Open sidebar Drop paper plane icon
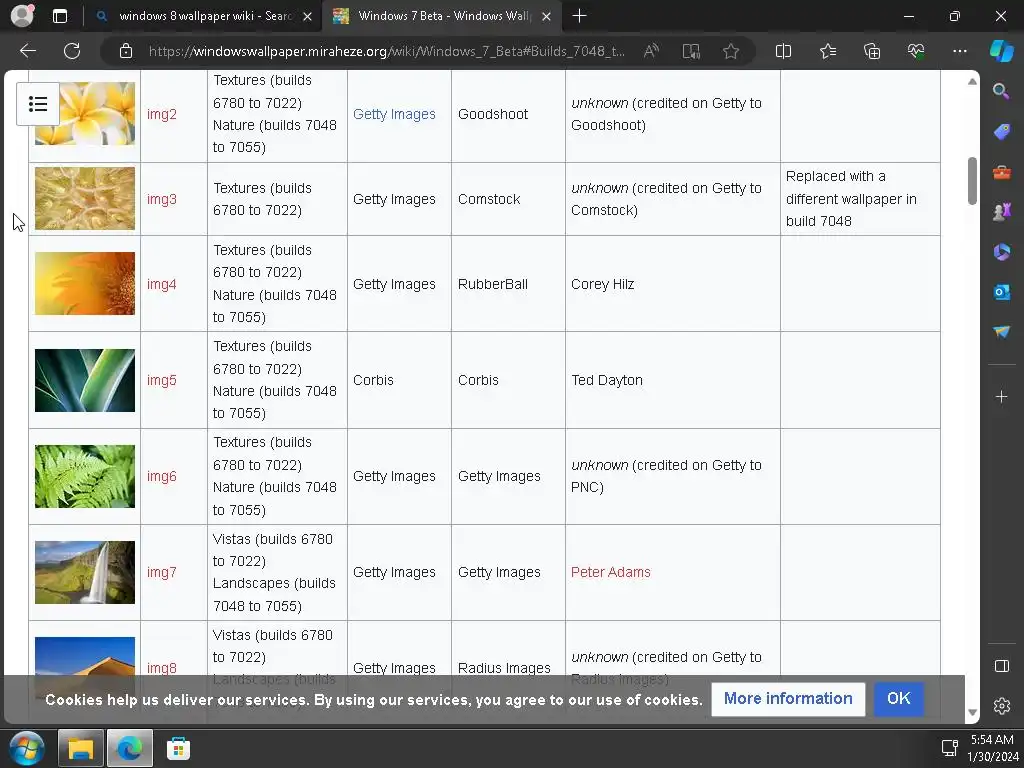1024x768 pixels. click(x=1001, y=332)
